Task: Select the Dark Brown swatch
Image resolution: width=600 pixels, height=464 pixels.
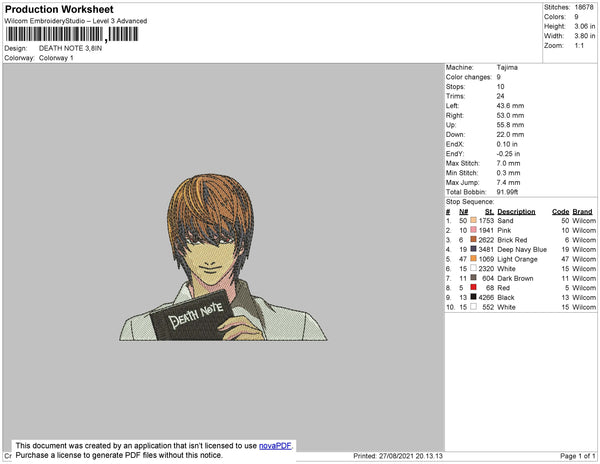Action: (x=473, y=278)
